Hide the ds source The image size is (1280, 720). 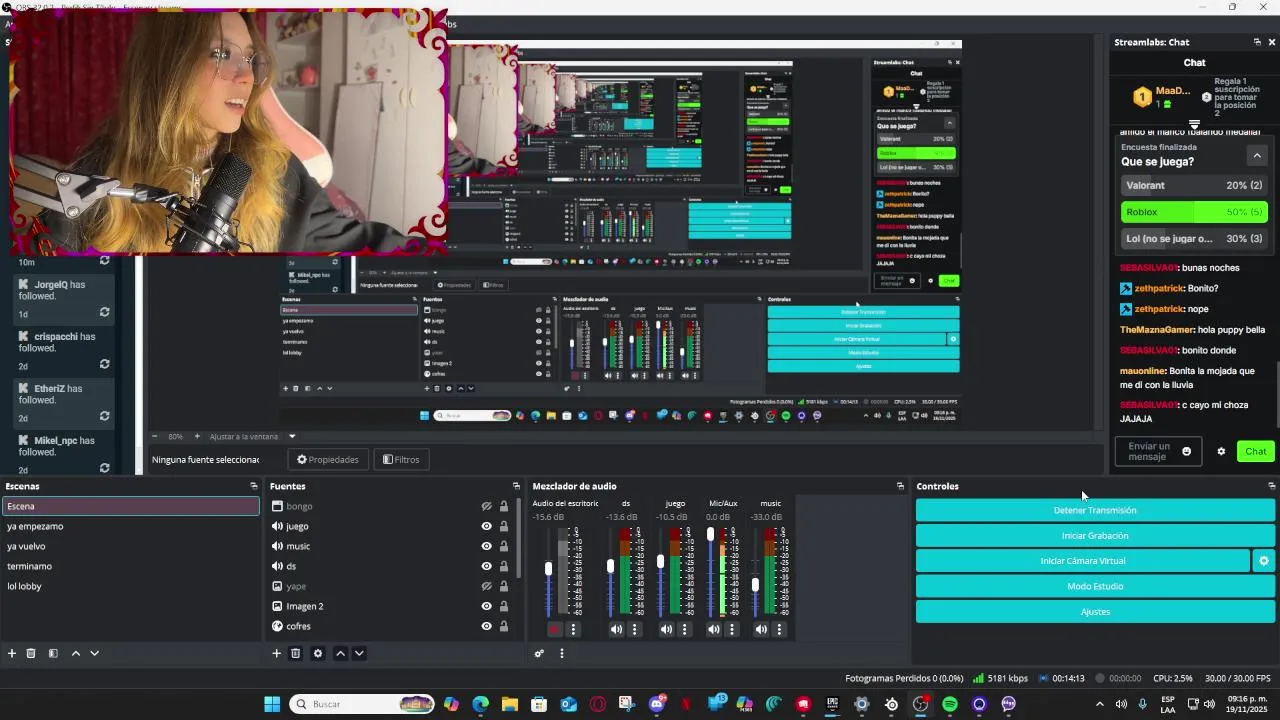coord(486,566)
